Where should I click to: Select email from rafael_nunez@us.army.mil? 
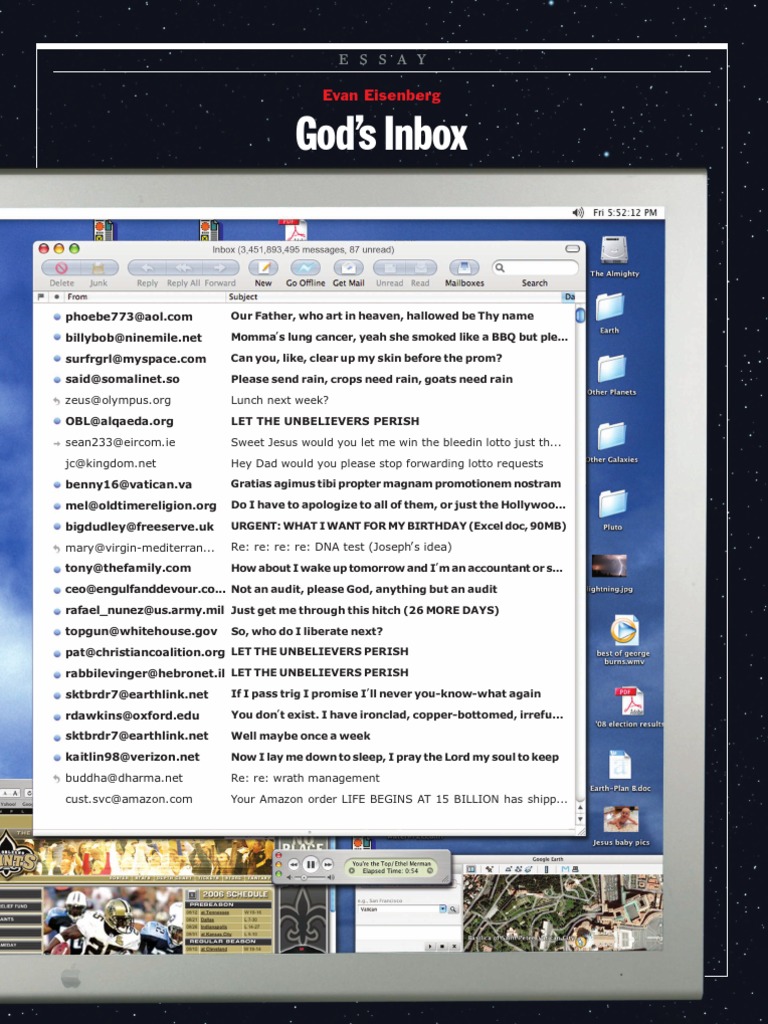(306, 610)
